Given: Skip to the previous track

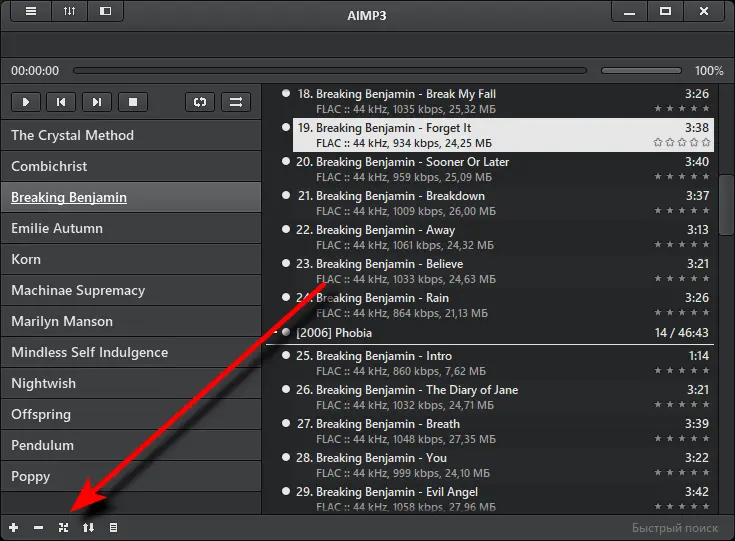Looking at the screenshot, I should click(x=61, y=102).
